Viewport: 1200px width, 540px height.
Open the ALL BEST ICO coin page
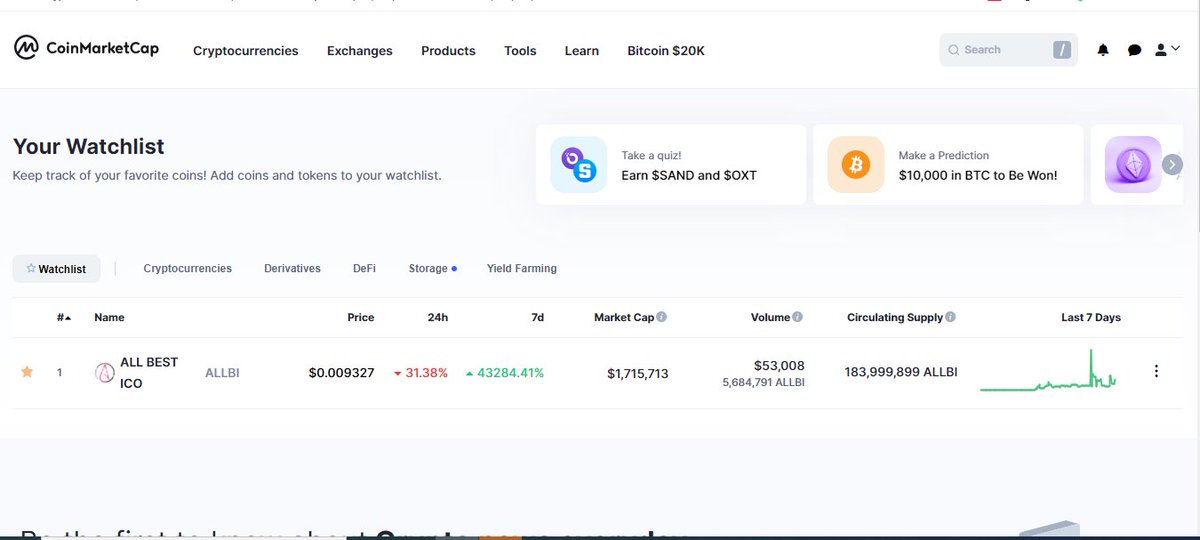pyautogui.click(x=149, y=373)
